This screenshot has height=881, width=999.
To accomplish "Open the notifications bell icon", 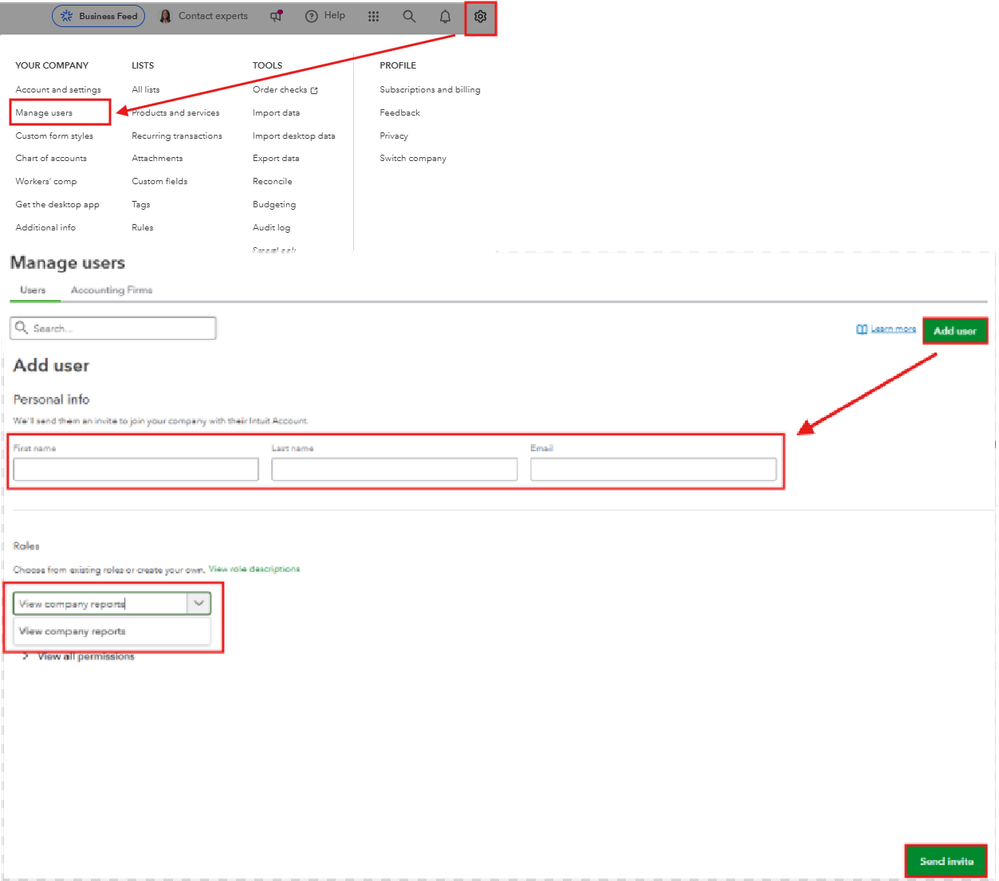I will click(445, 17).
